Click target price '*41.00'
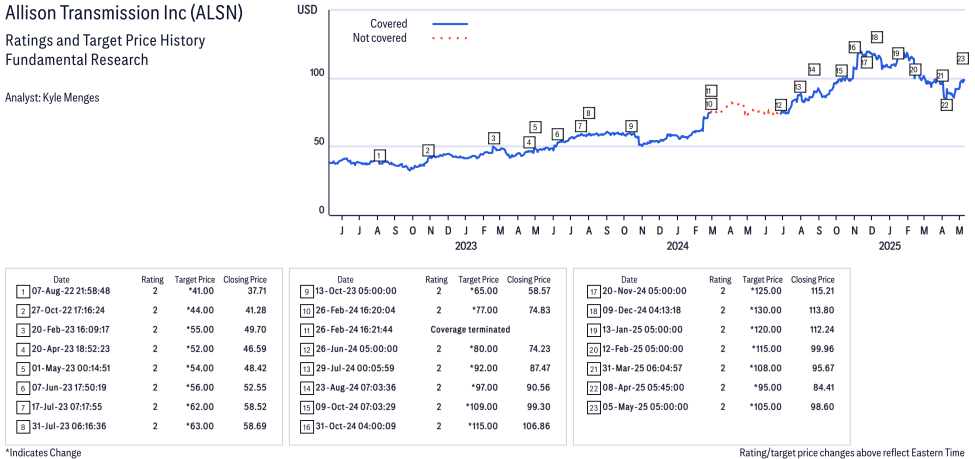This screenshot has height=459, width=975. click(202, 290)
